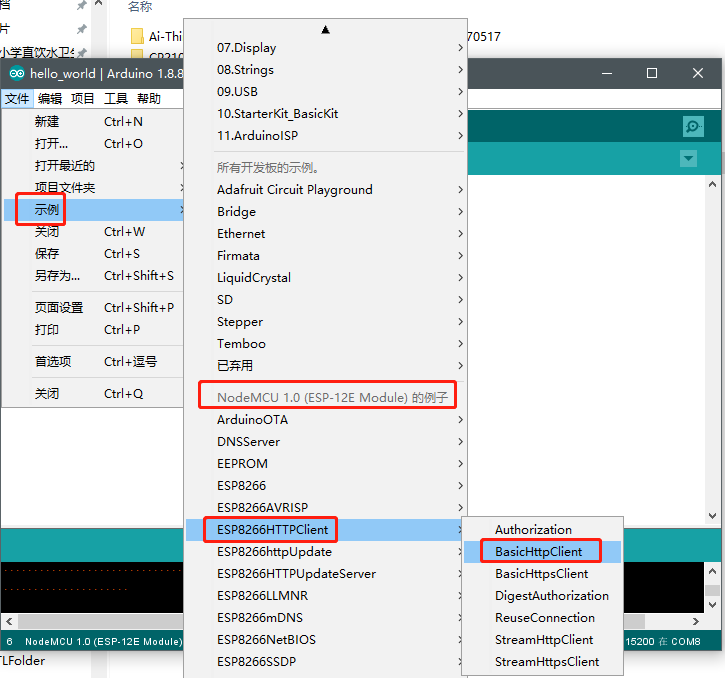Image resolution: width=725 pixels, height=678 pixels.
Task: Open the DigestAuthorization example
Action: [x=542, y=596]
